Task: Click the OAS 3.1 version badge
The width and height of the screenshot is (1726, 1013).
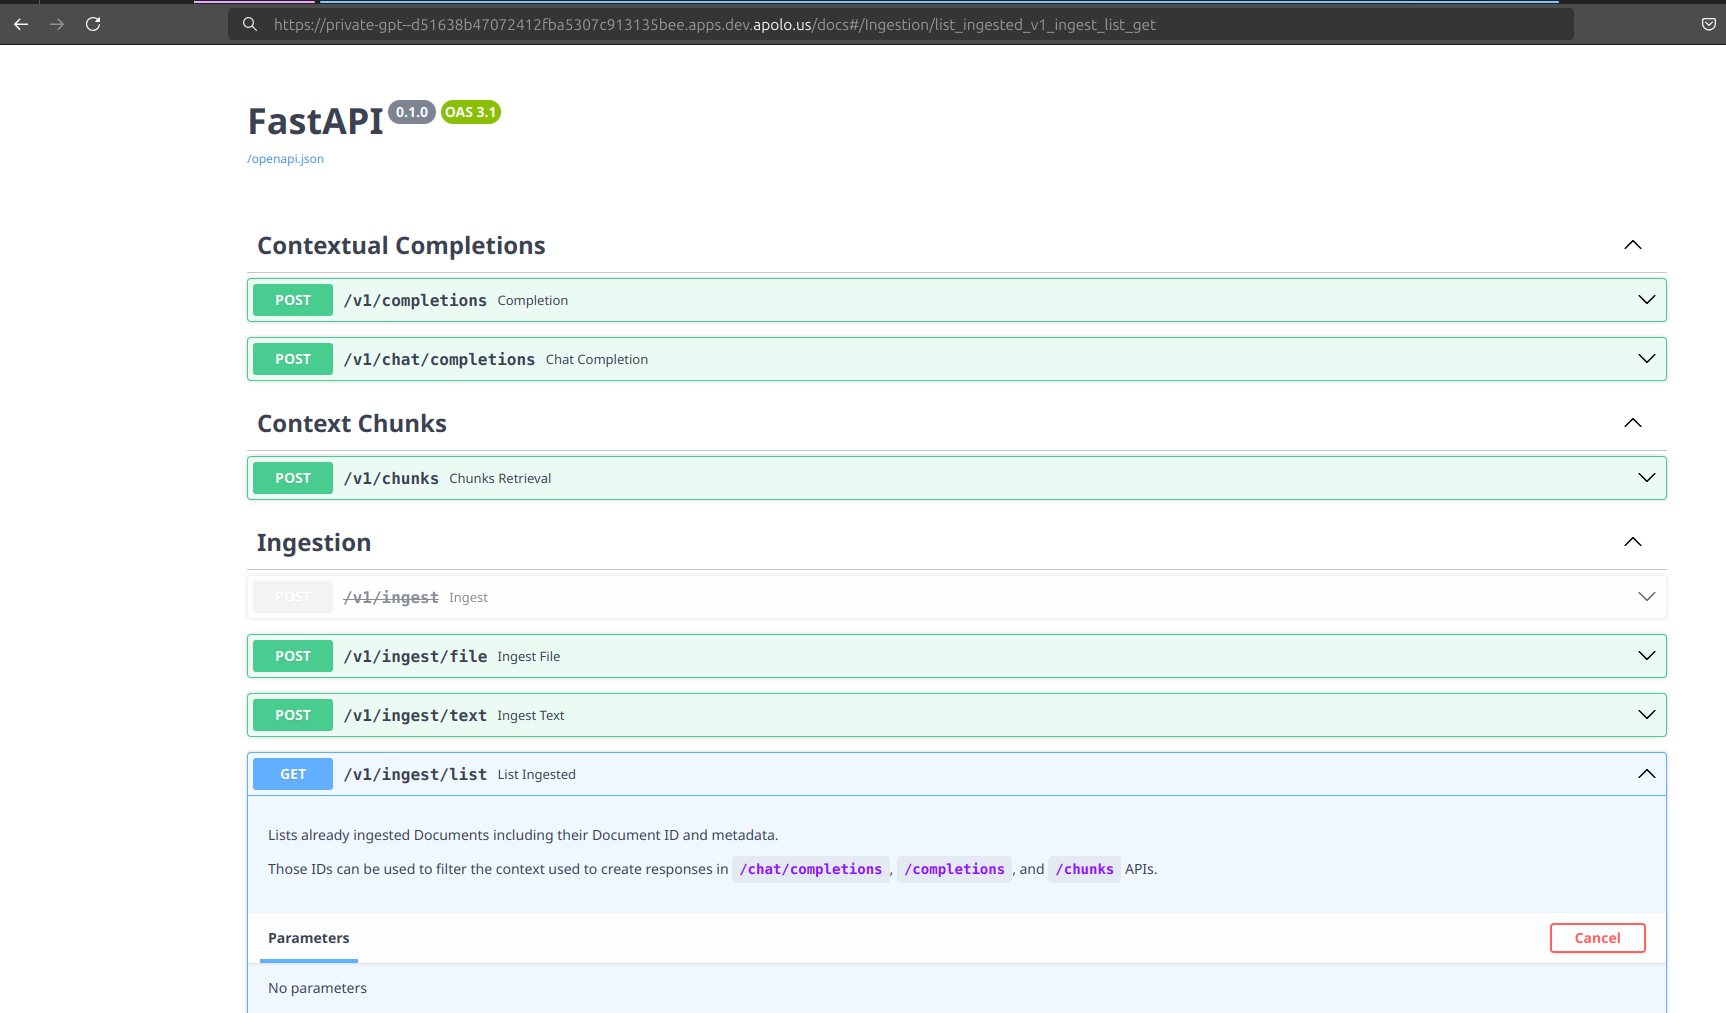Action: tap(470, 112)
